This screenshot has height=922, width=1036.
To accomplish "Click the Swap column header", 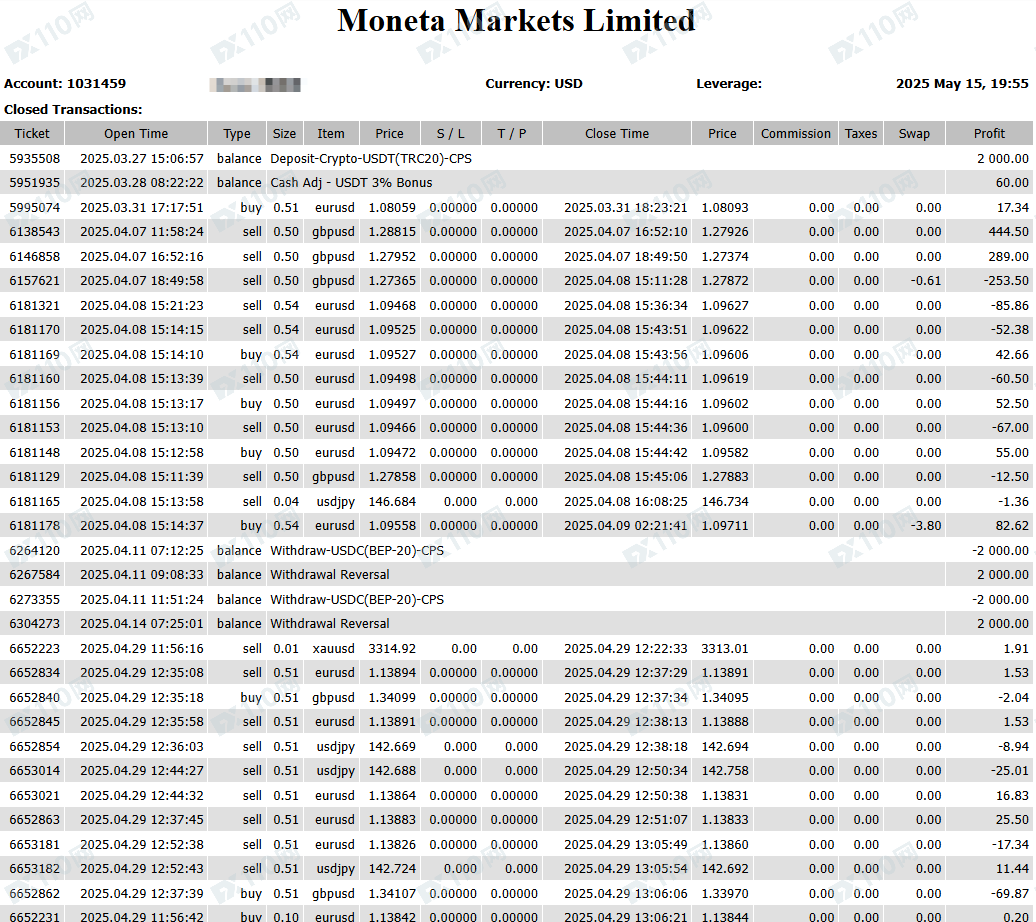I will tap(914, 134).
